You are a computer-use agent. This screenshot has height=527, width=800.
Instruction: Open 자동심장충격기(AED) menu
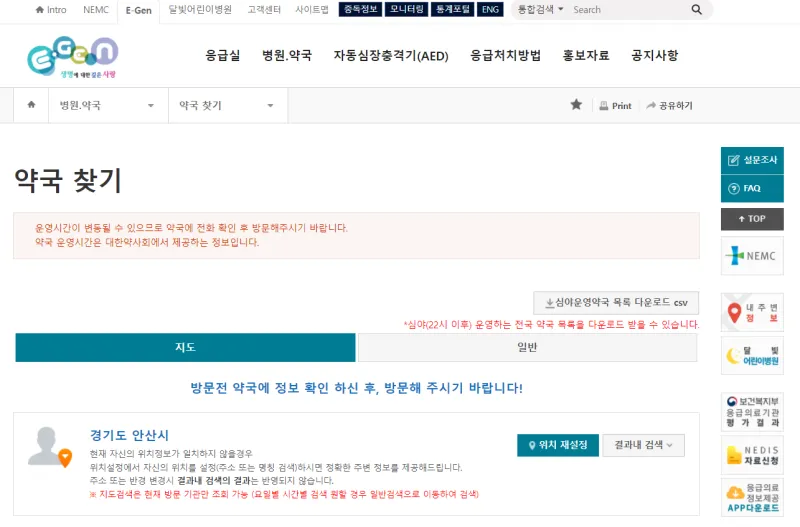tap(391, 55)
